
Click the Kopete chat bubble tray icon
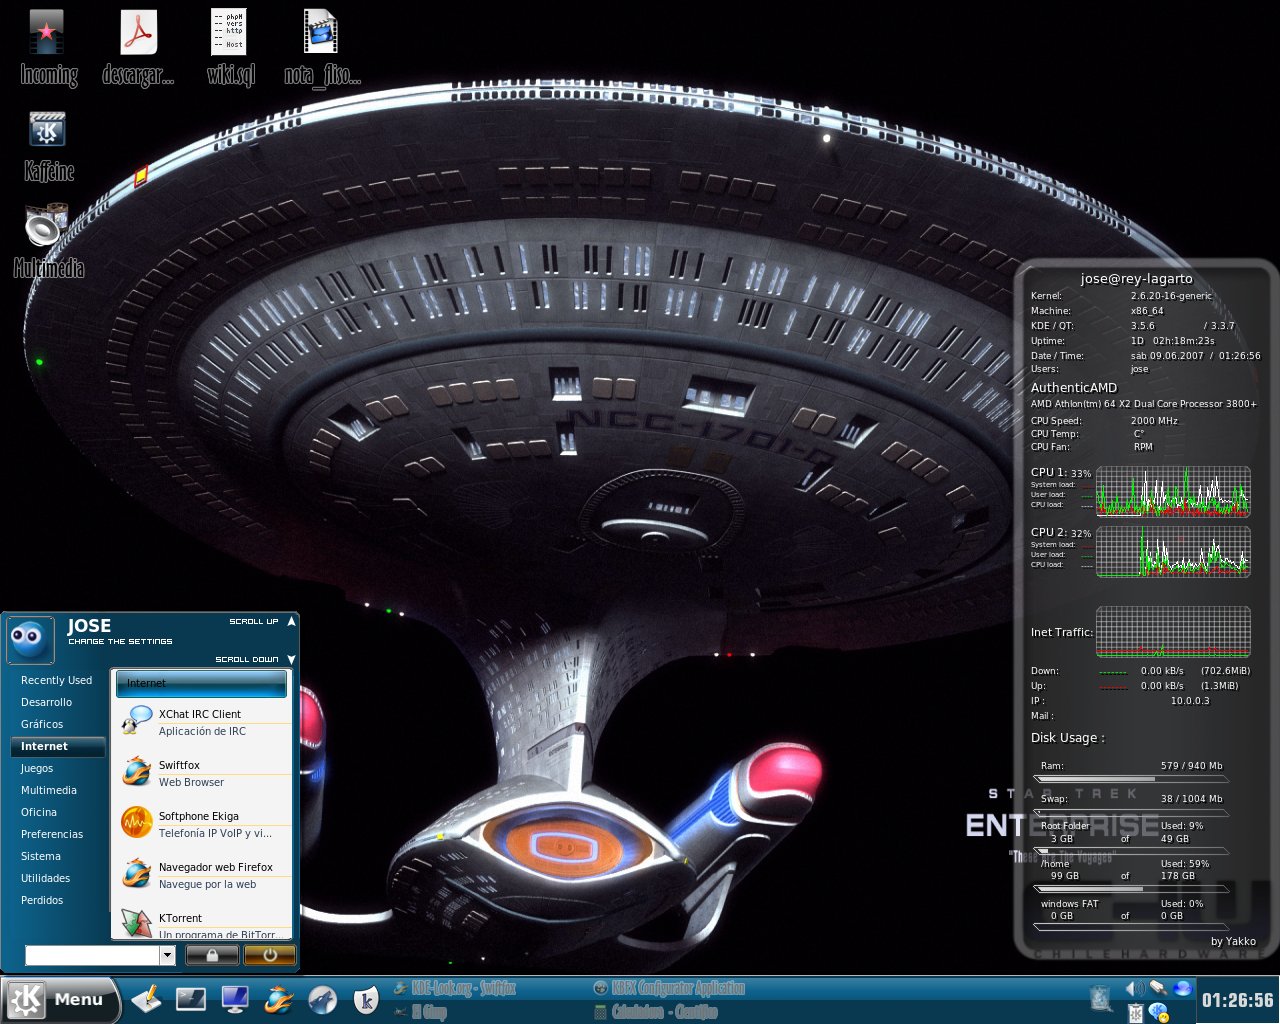[x=1159, y=1013]
